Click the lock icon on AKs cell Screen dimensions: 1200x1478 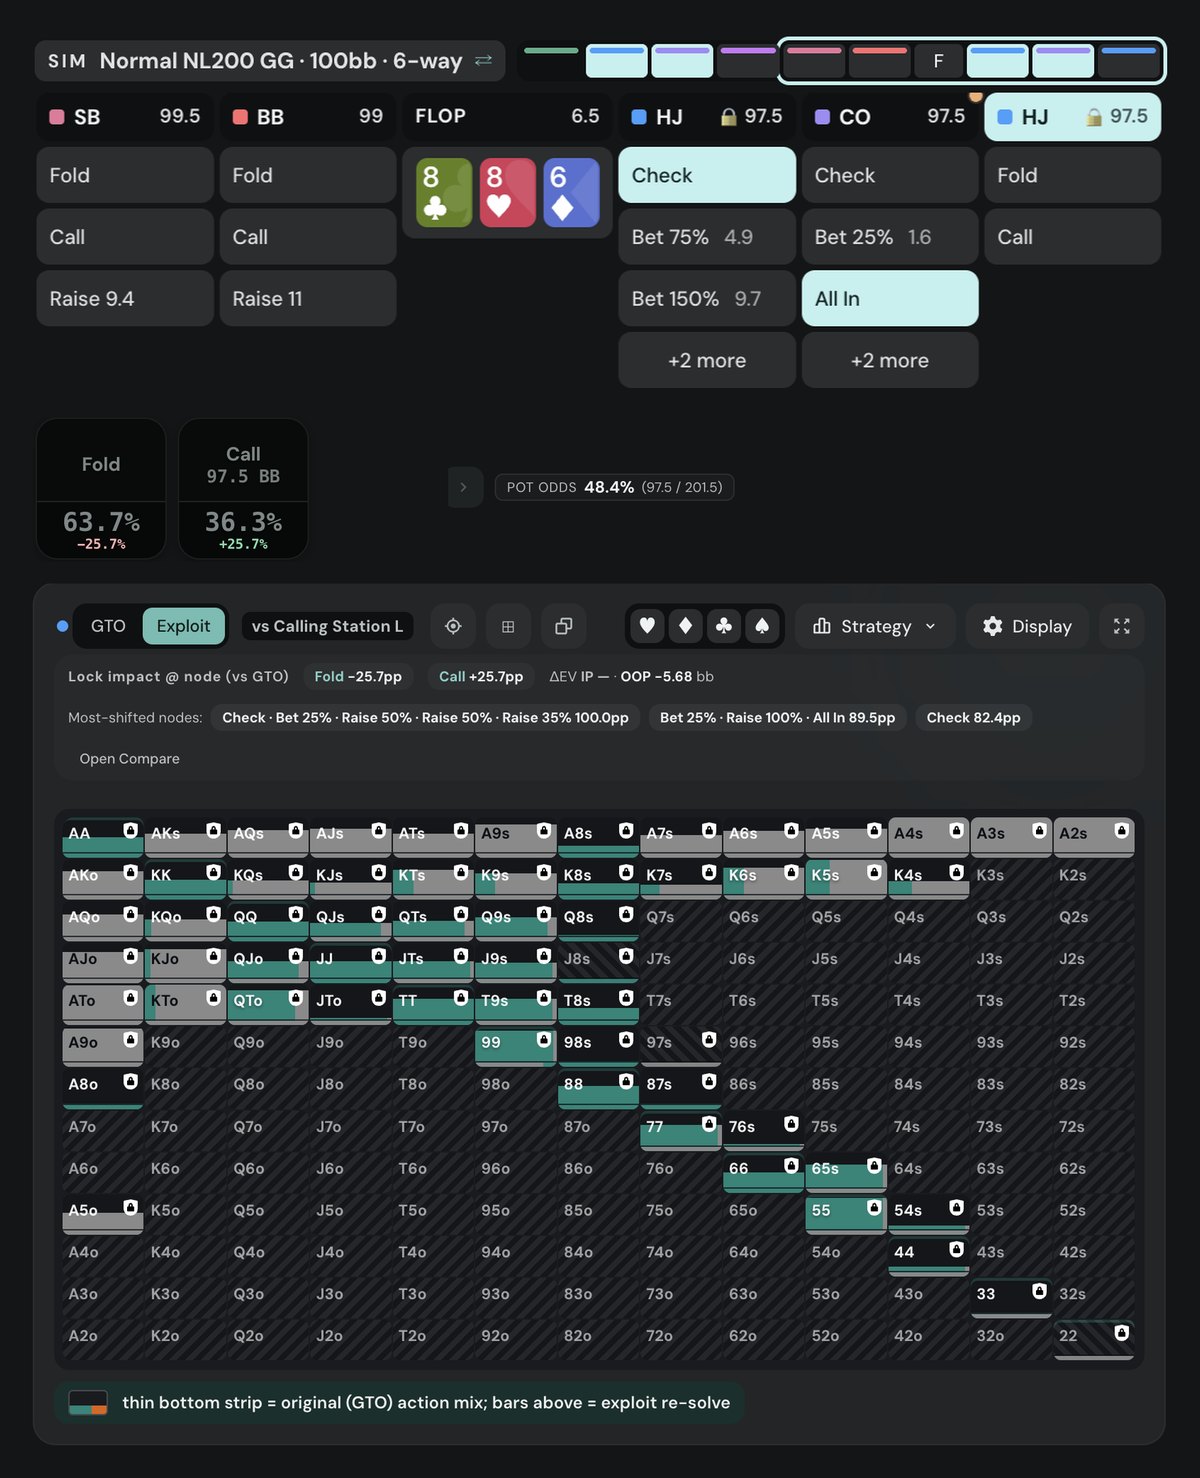(x=213, y=831)
